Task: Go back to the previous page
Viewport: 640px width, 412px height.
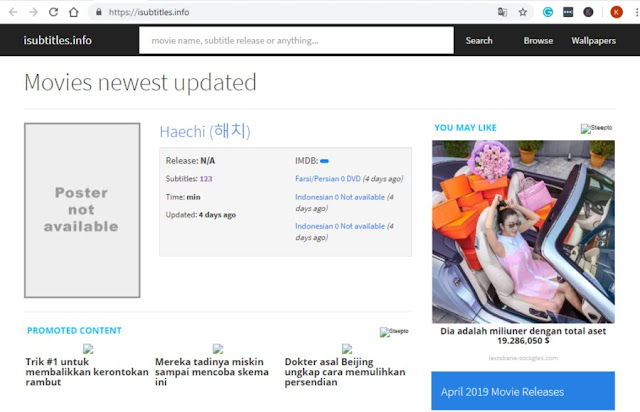Action: (x=13, y=12)
